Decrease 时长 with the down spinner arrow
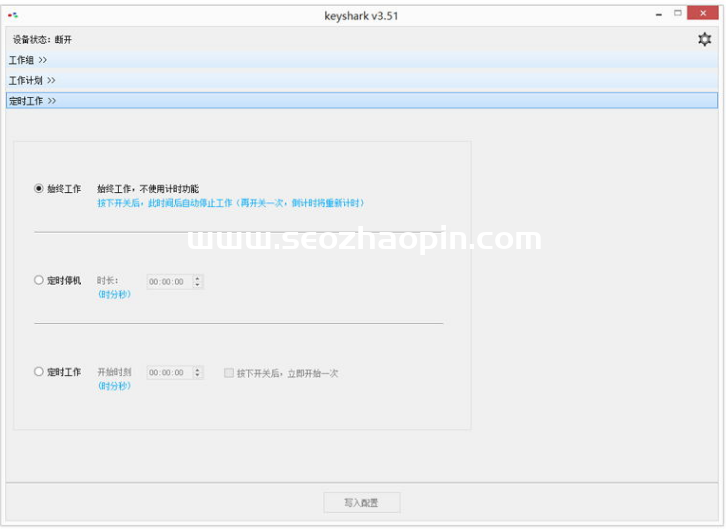This screenshot has height=529, width=726. (x=198, y=286)
